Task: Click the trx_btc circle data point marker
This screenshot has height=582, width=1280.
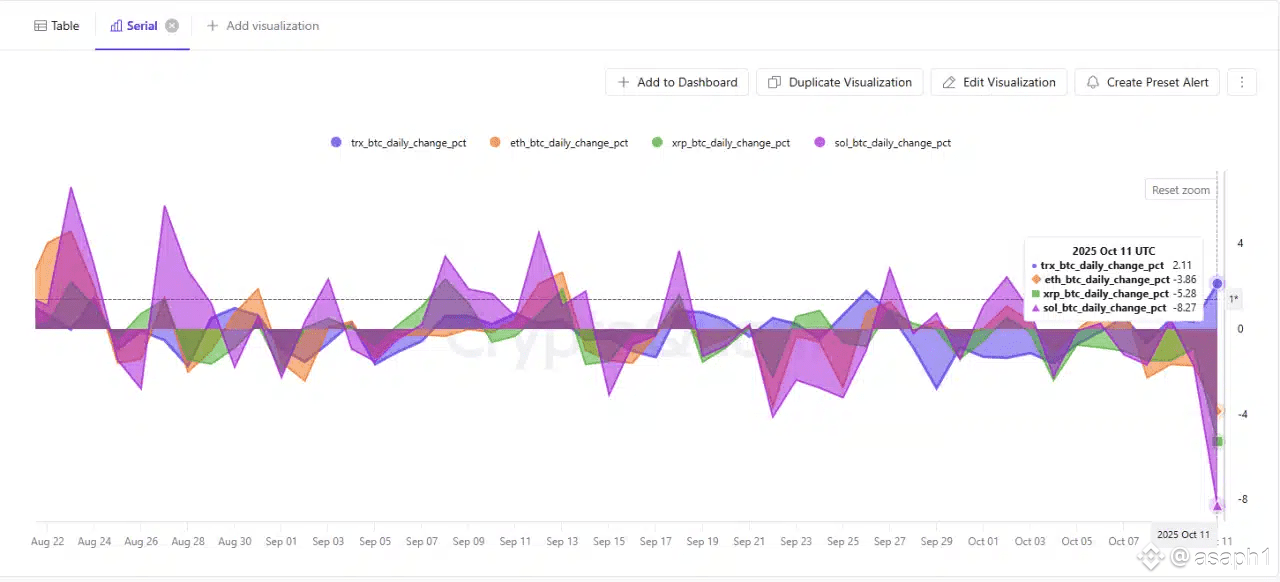Action: click(x=1217, y=284)
